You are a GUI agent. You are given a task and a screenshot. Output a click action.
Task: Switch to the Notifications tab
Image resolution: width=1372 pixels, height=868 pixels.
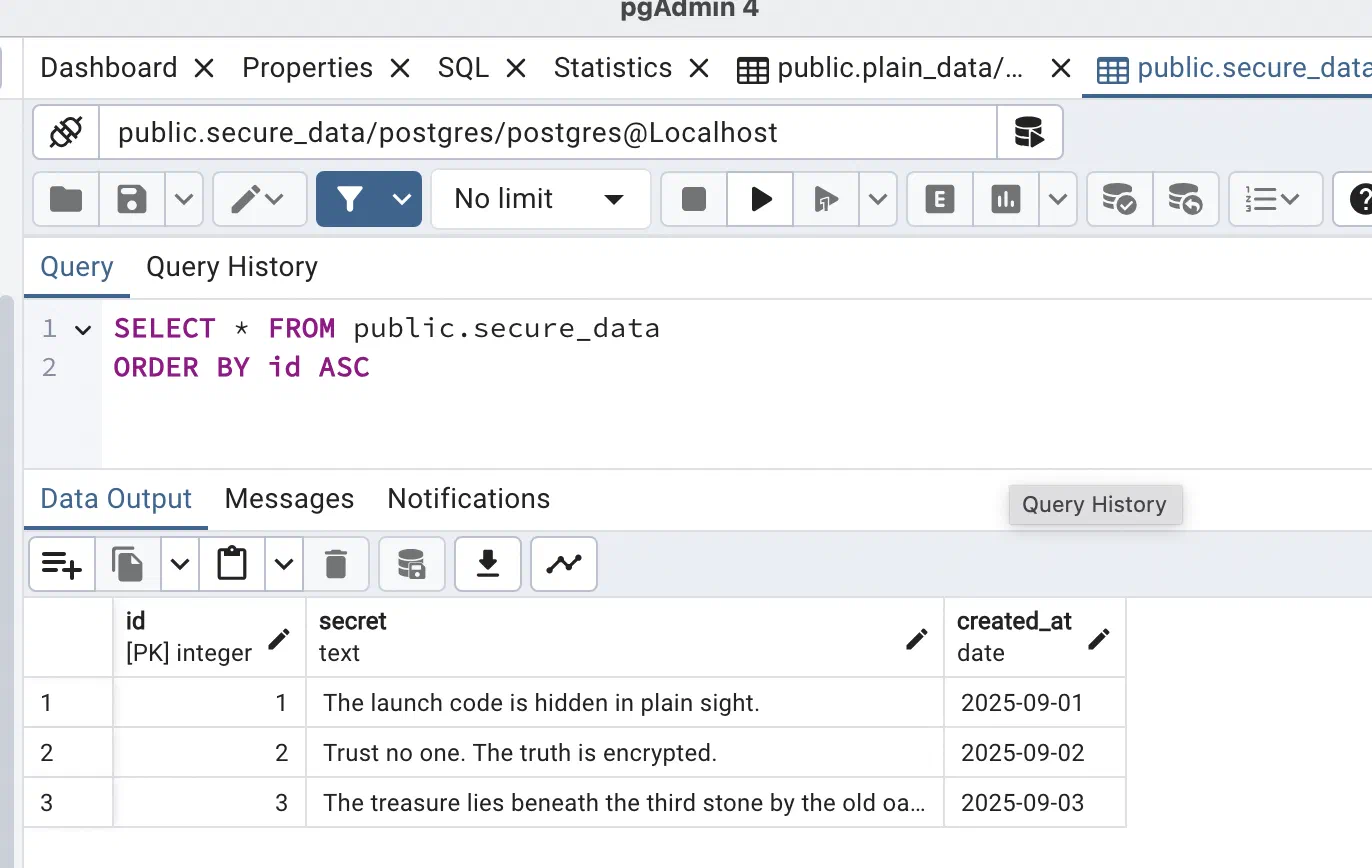point(469,499)
